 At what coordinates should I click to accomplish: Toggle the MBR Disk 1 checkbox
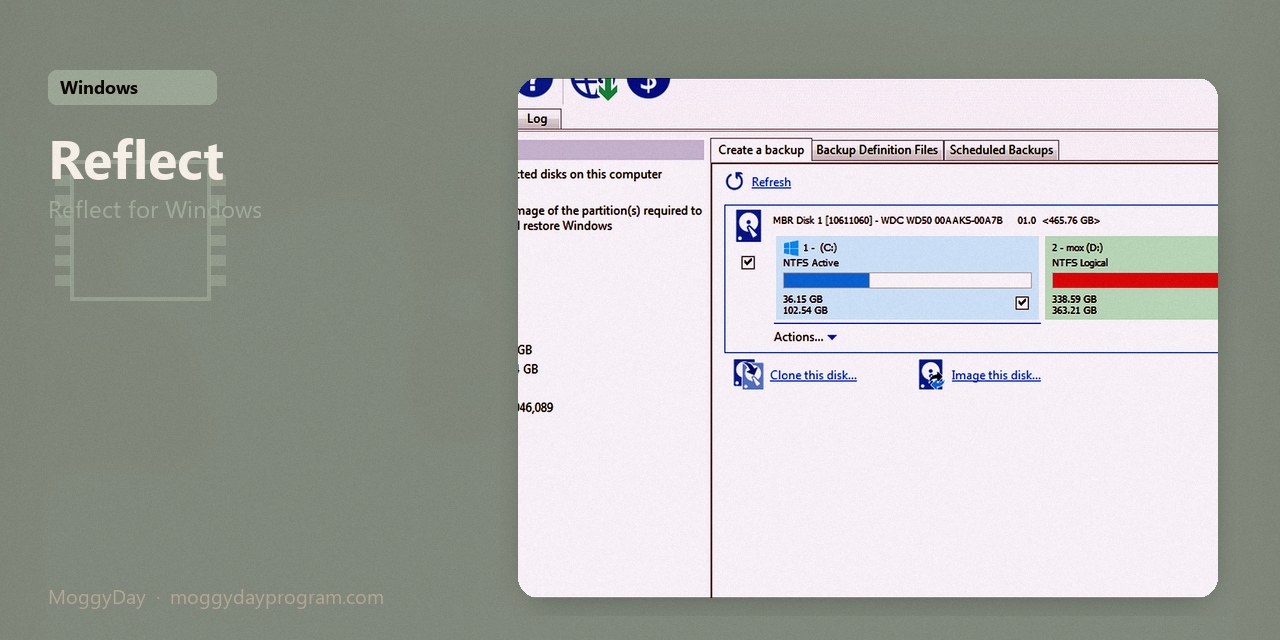click(748, 262)
